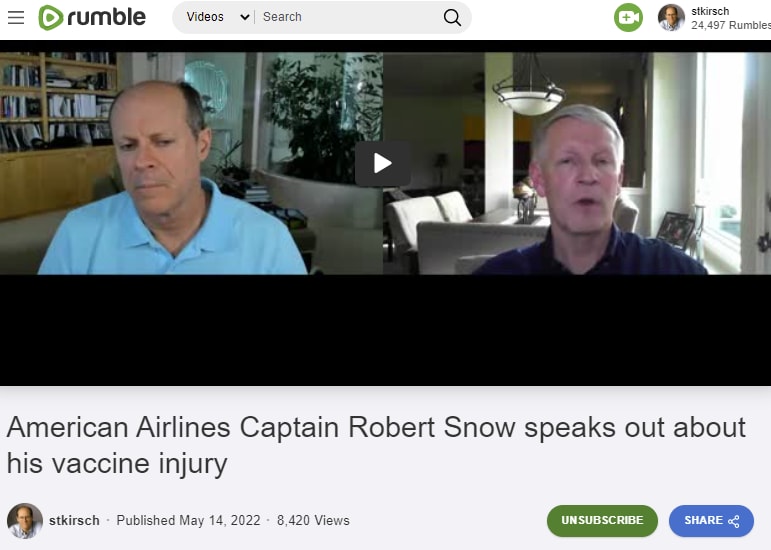Play the video with center play button
Image resolution: width=771 pixels, height=550 pixels.
(383, 163)
